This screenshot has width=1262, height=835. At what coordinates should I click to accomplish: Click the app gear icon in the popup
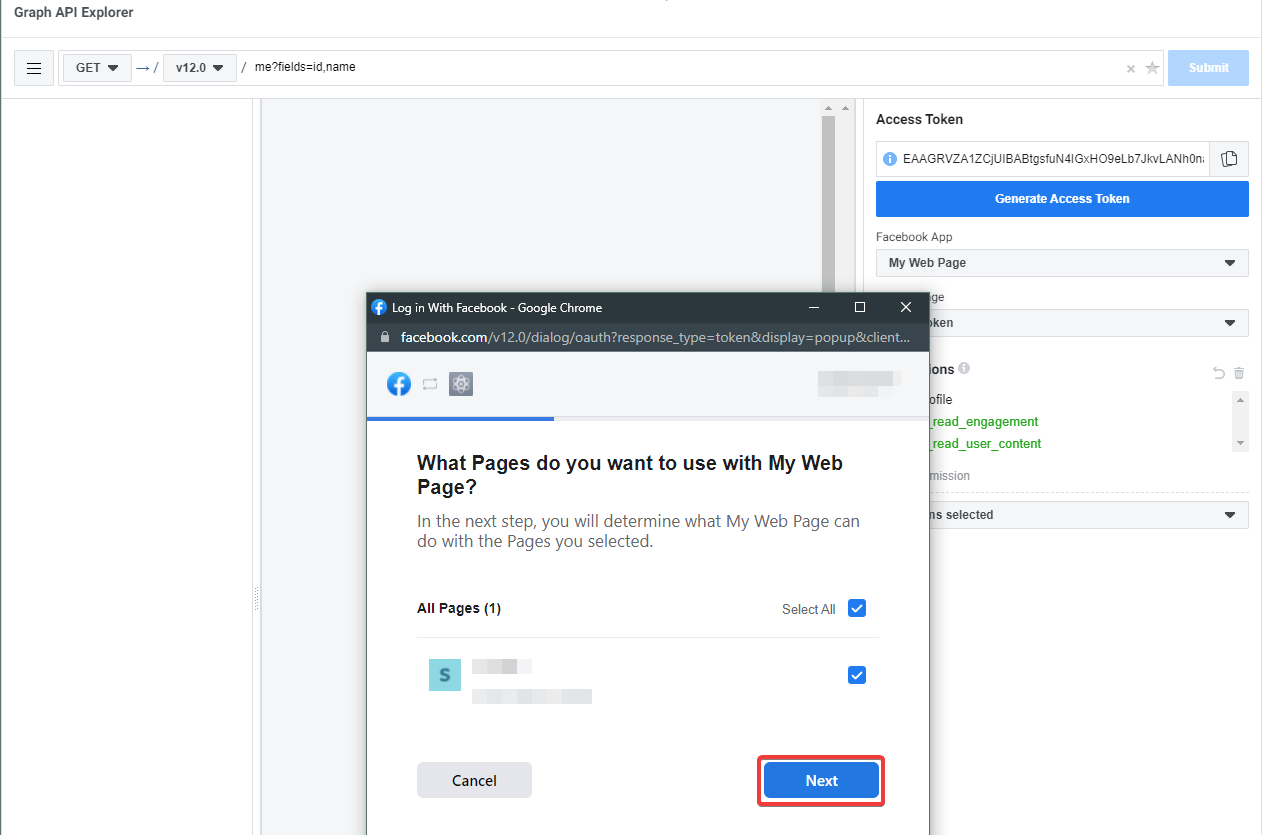coord(461,384)
